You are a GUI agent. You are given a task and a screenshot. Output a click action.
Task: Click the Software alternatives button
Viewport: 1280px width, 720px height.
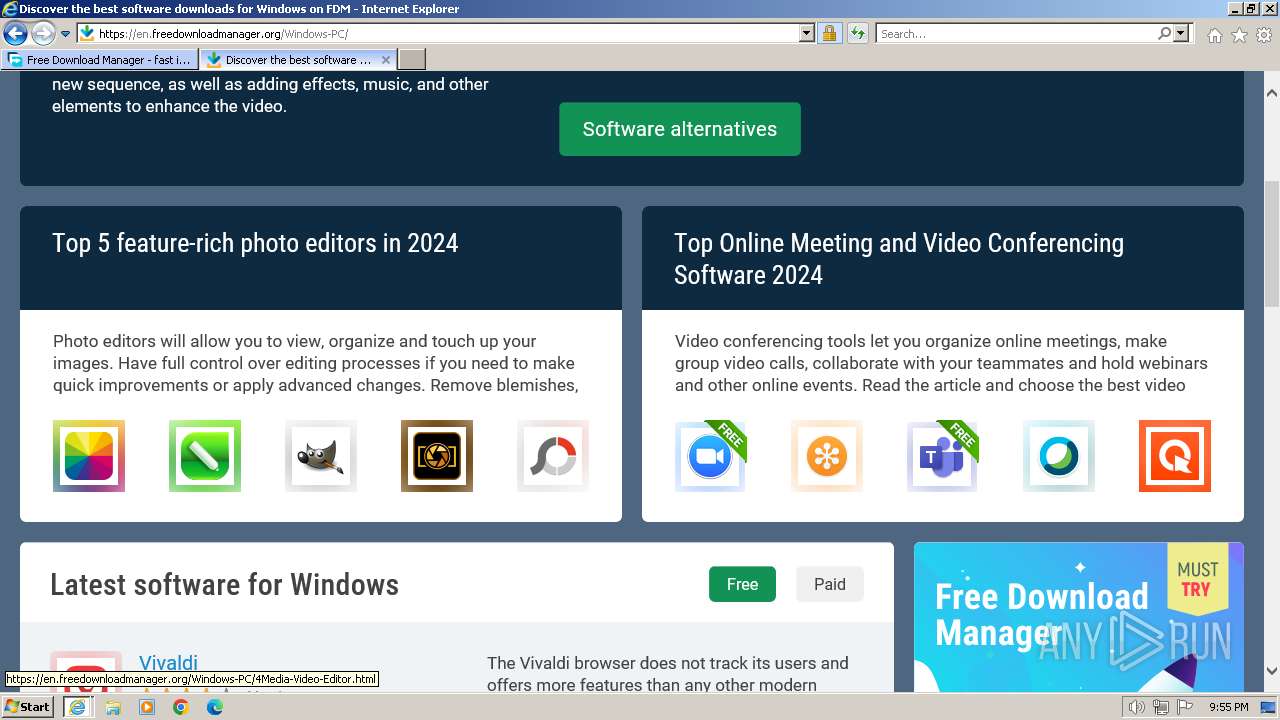(680, 129)
